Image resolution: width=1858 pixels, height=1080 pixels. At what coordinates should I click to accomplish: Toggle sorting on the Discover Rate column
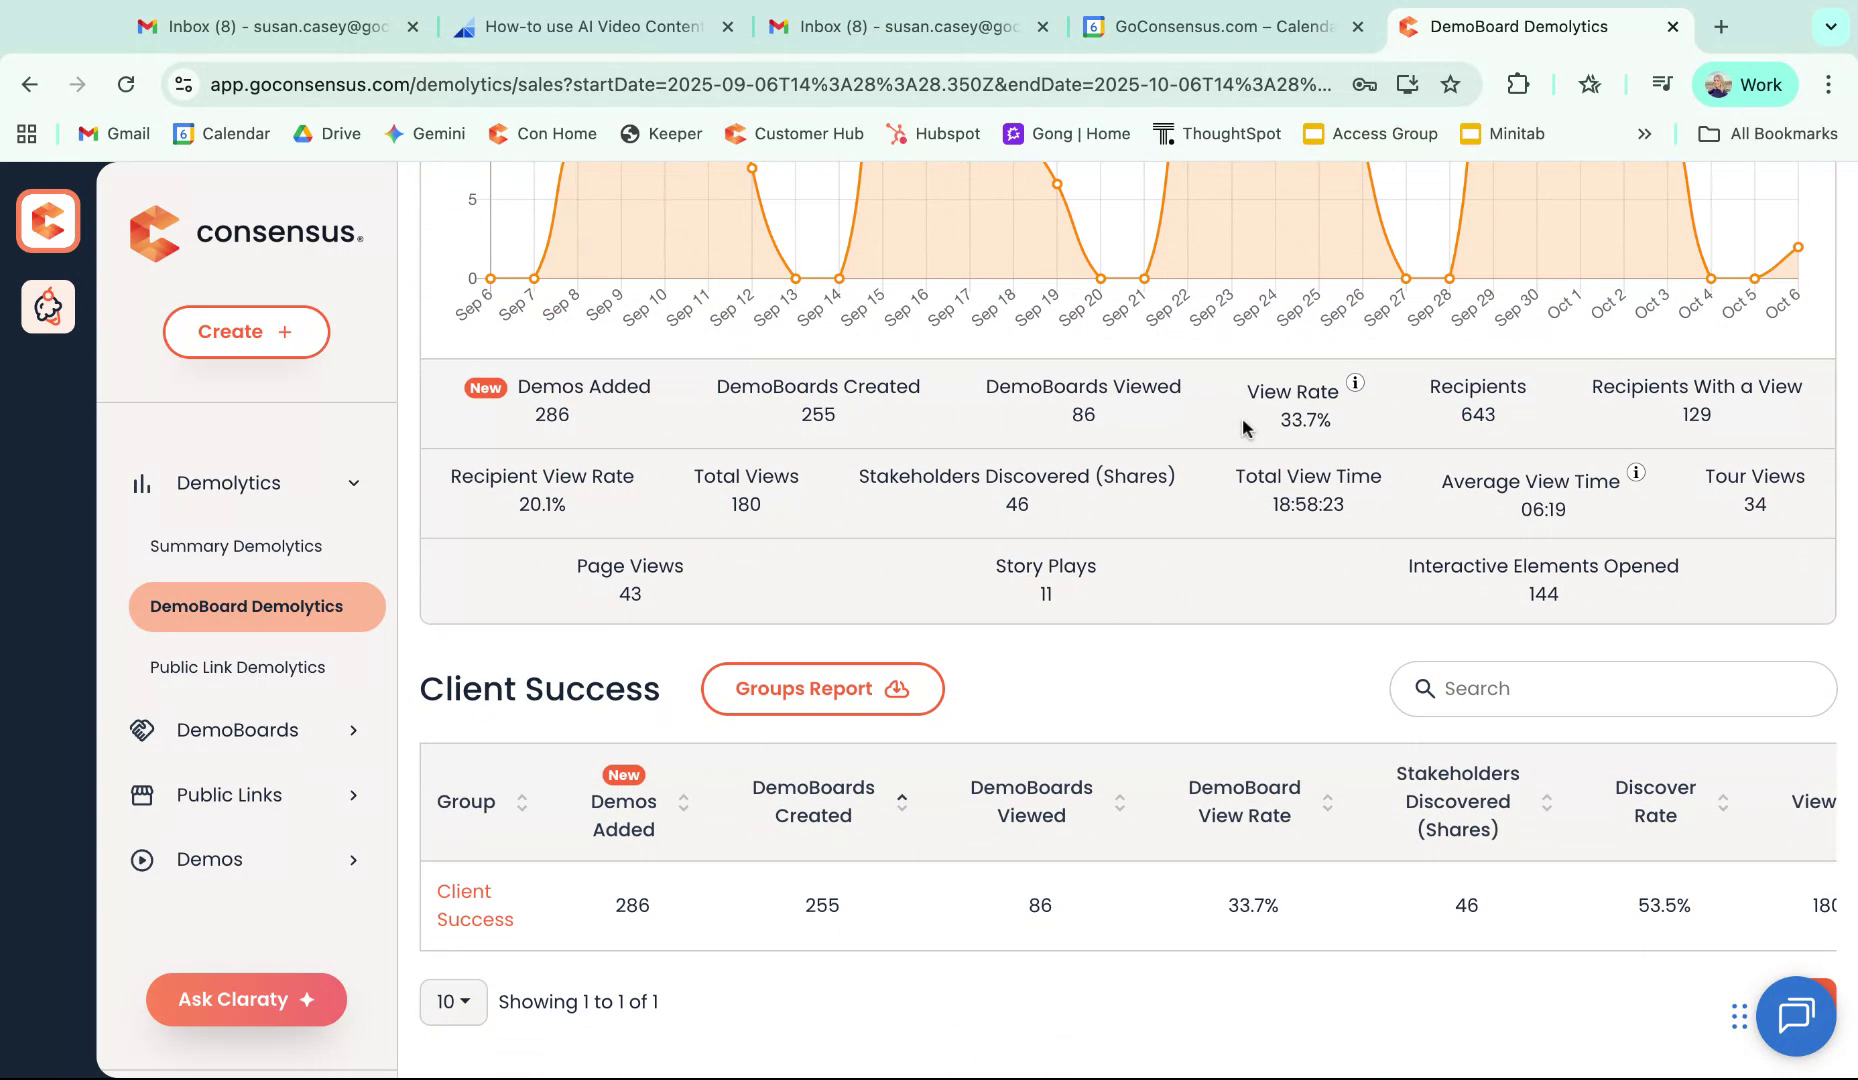1723,802
